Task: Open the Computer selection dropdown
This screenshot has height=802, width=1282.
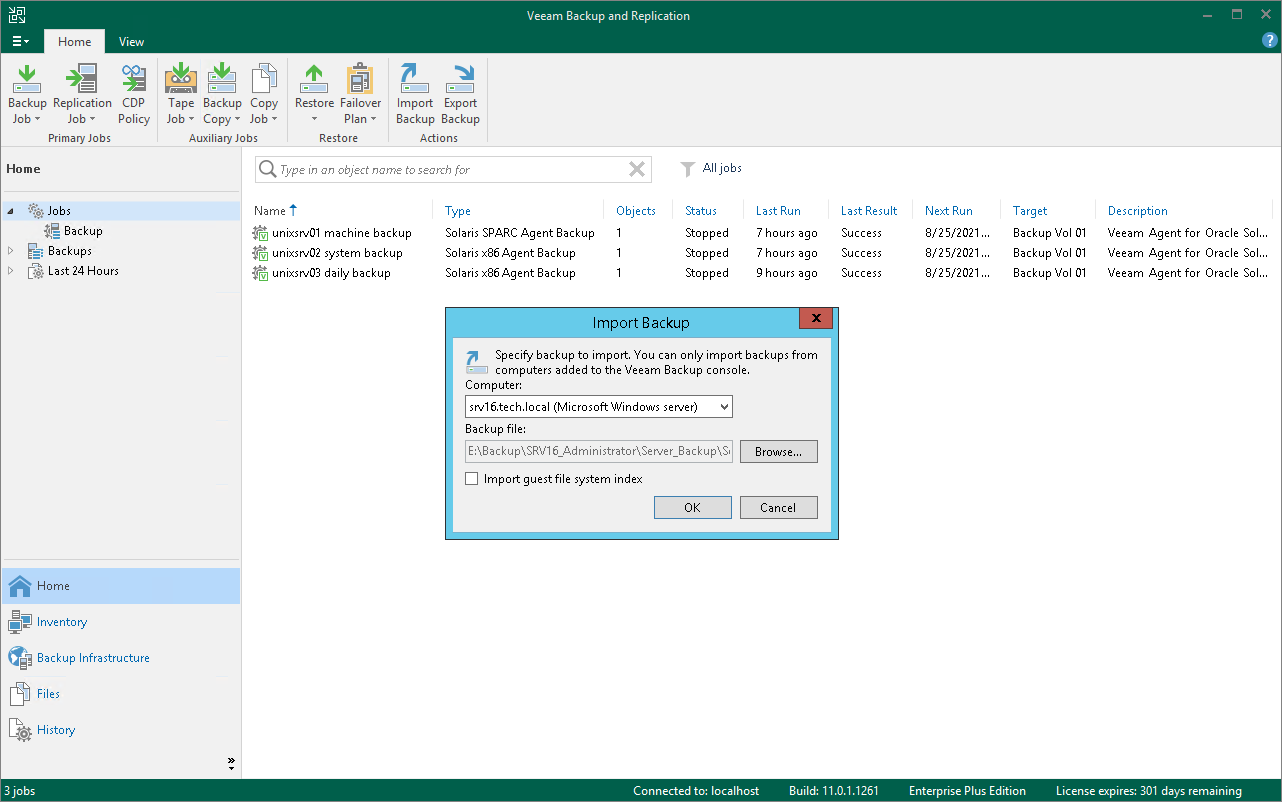Action: pyautogui.click(x=723, y=406)
